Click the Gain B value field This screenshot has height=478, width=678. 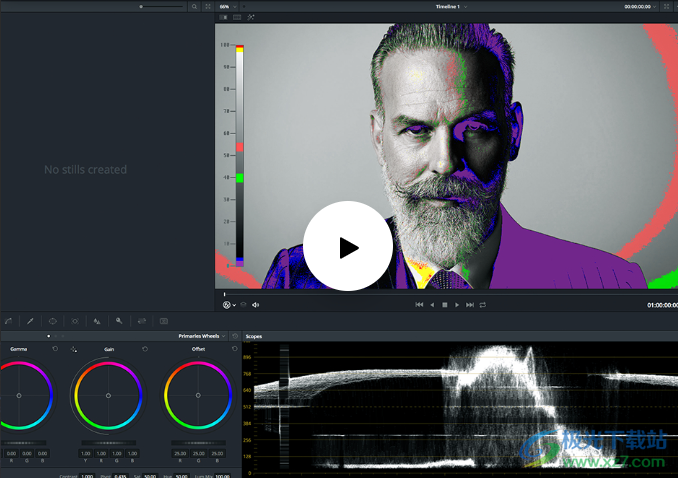click(132, 453)
